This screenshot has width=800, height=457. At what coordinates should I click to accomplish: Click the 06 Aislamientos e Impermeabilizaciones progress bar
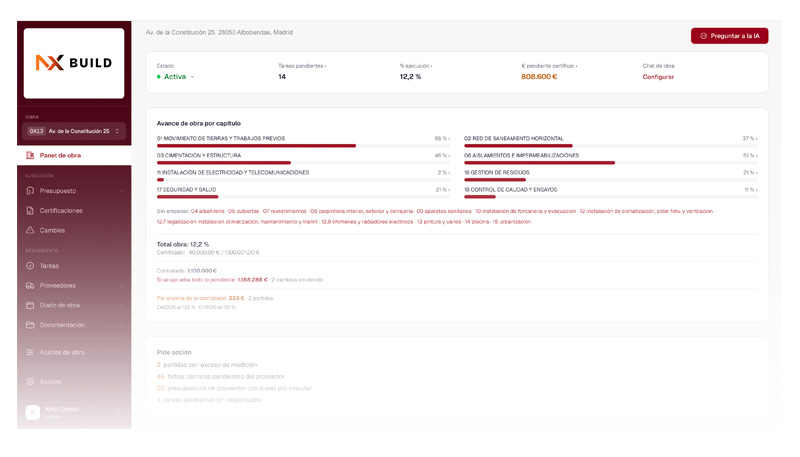point(610,163)
